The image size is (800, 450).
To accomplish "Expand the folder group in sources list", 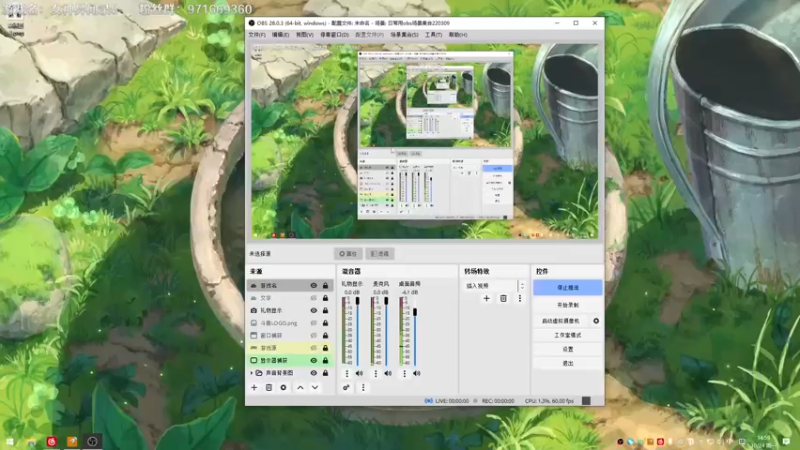I will coord(252,373).
